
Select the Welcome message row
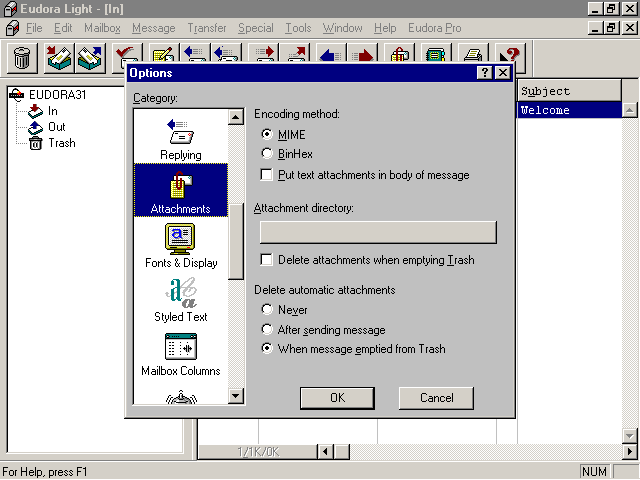569,110
